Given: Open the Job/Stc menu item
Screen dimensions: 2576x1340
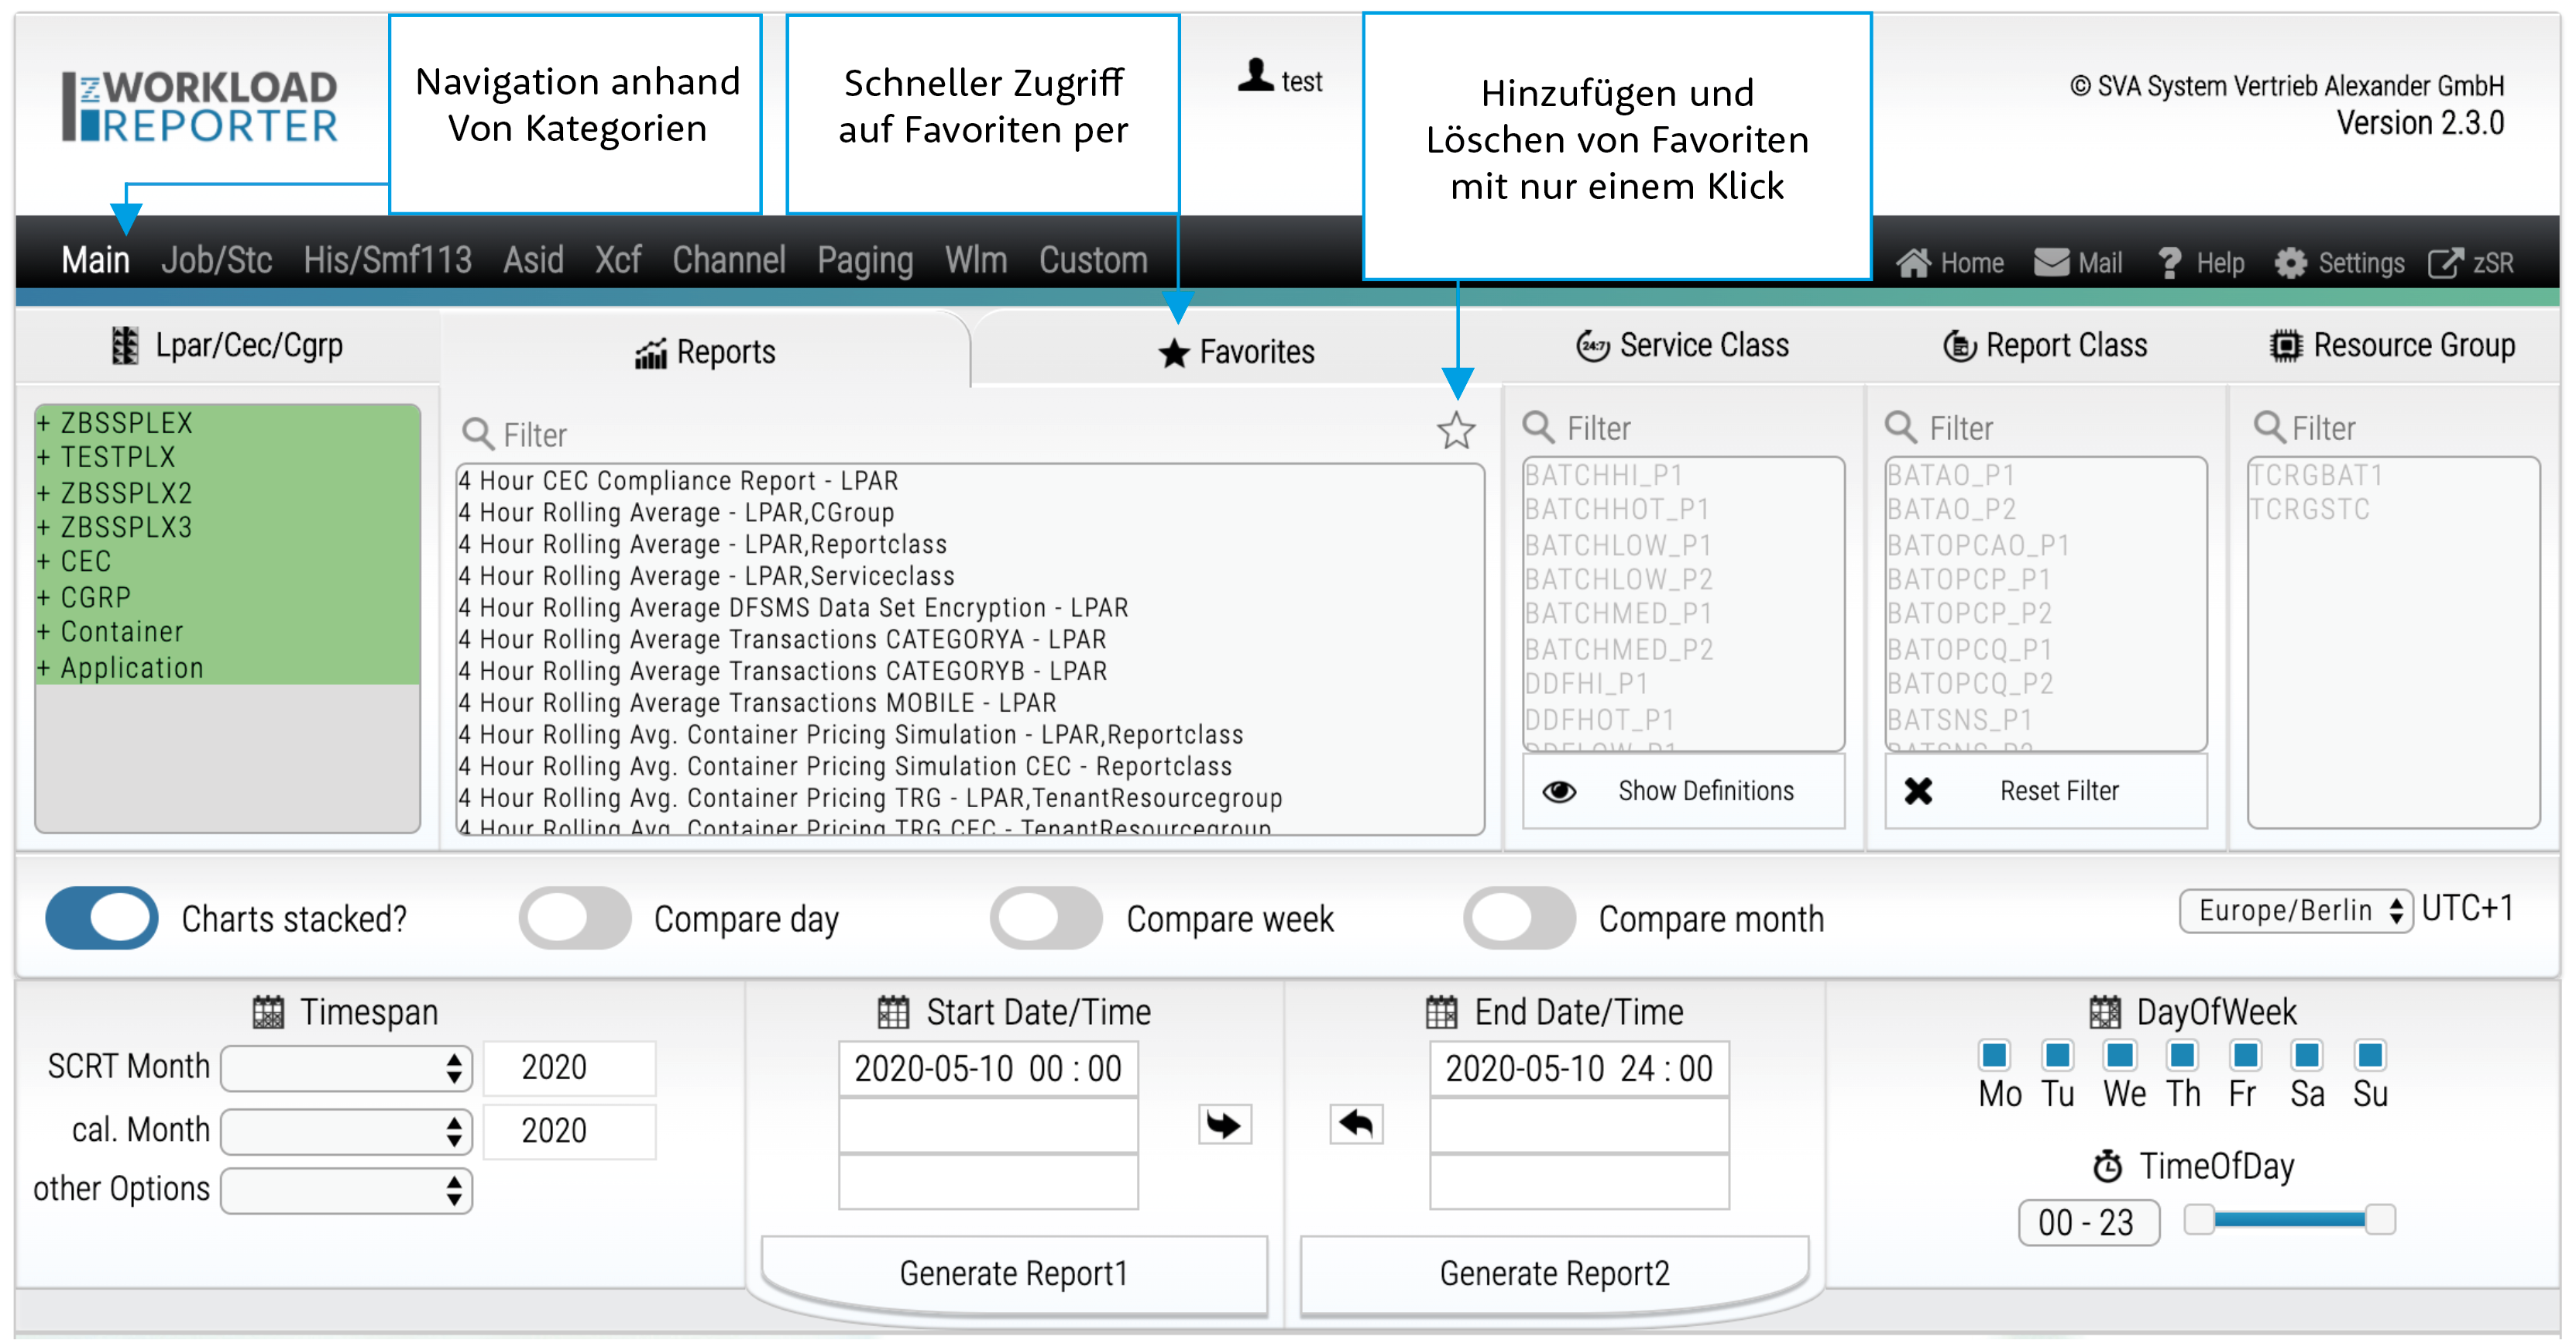Looking at the screenshot, I should [x=216, y=260].
